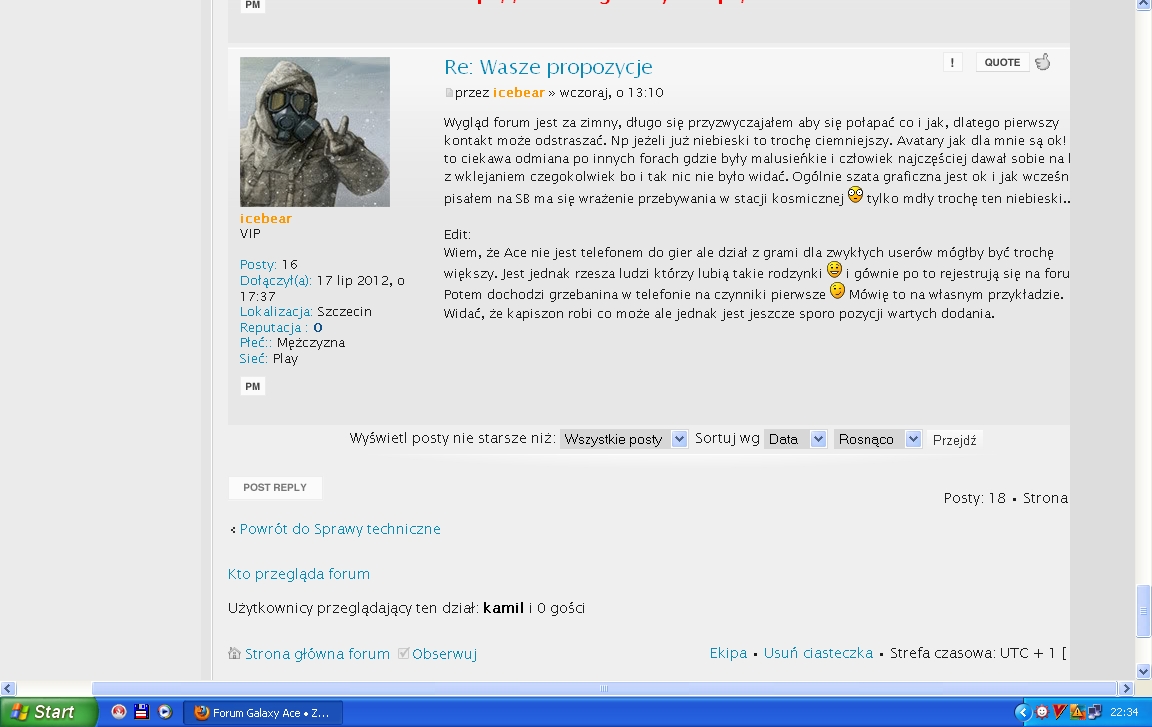Click vertical scrollbar down arrow
The width and height of the screenshot is (1152, 727).
click(1144, 671)
